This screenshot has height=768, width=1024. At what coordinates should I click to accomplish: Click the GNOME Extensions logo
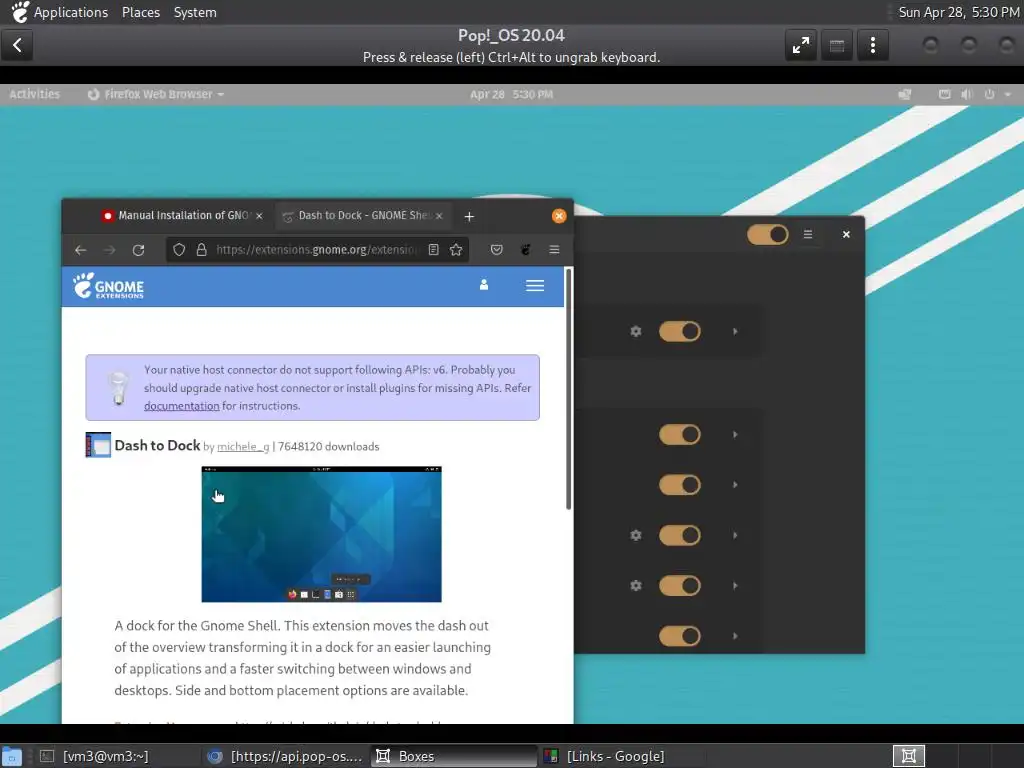click(108, 286)
